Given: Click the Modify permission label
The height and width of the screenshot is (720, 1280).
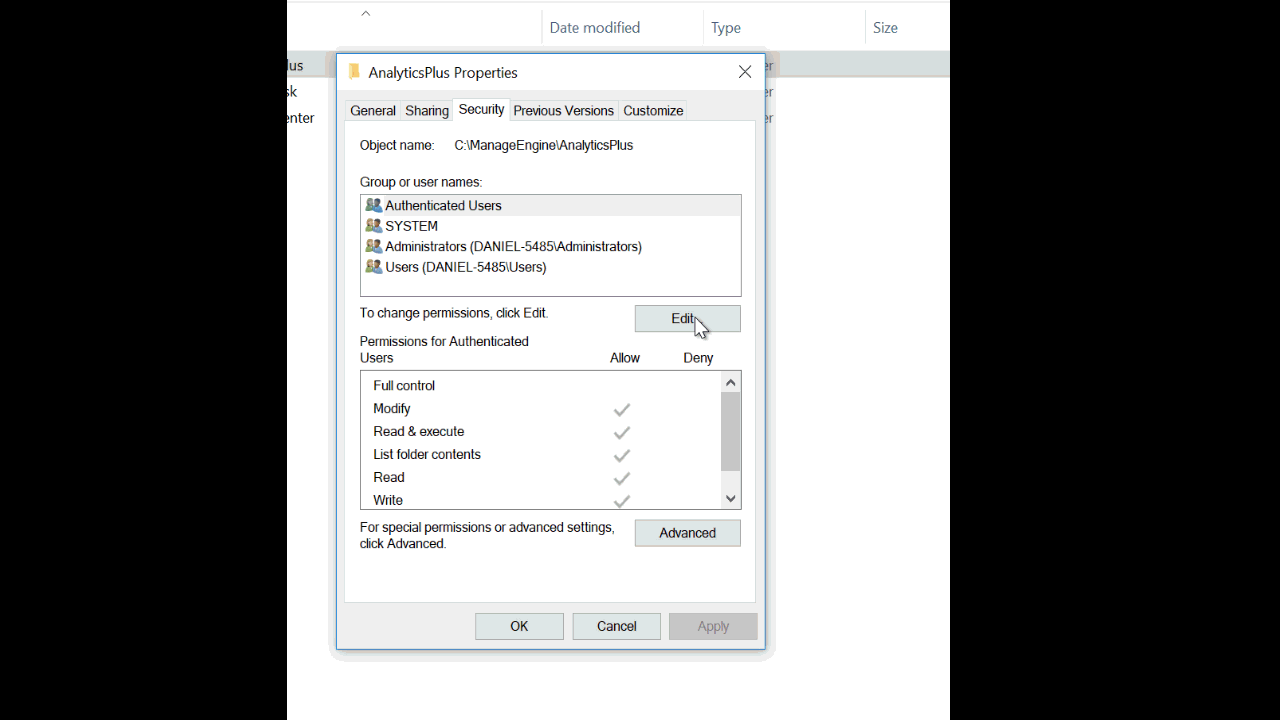Looking at the screenshot, I should [392, 409].
